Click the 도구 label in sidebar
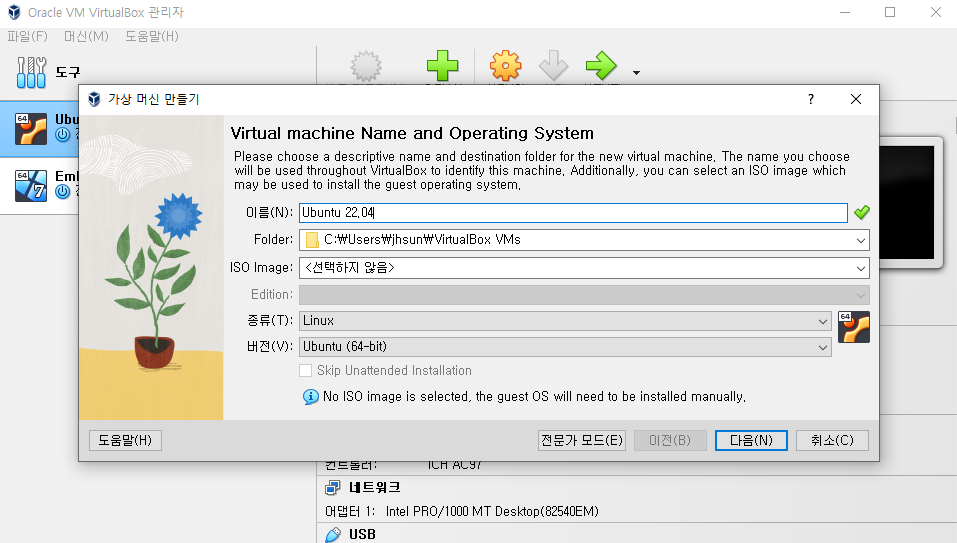 (68, 72)
